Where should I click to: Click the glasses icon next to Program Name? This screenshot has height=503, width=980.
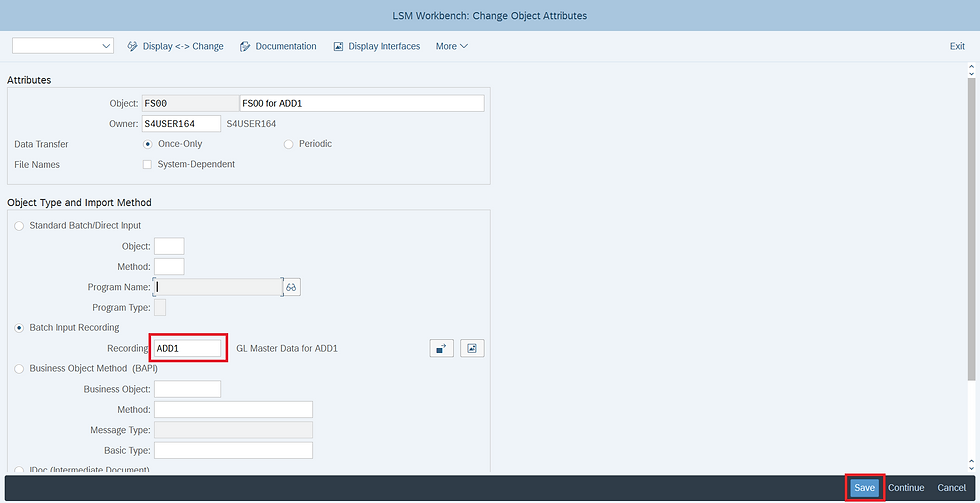point(292,287)
